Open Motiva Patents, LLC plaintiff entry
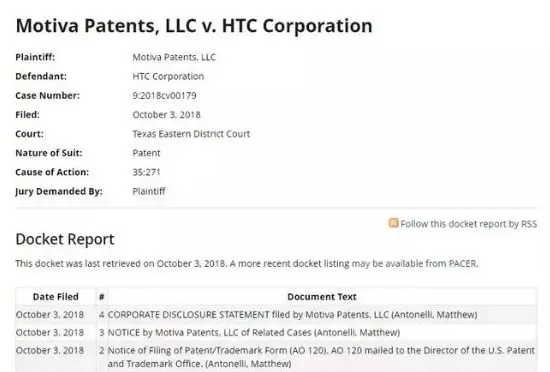 point(174,57)
